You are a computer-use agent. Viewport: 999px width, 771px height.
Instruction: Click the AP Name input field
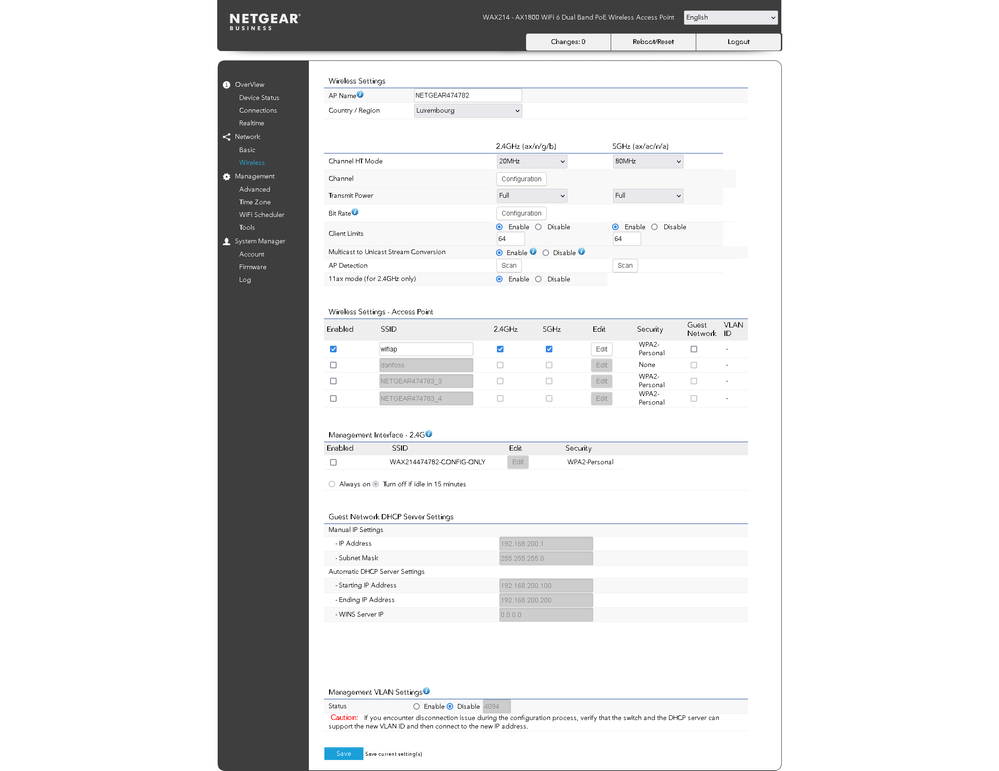[x=468, y=96]
